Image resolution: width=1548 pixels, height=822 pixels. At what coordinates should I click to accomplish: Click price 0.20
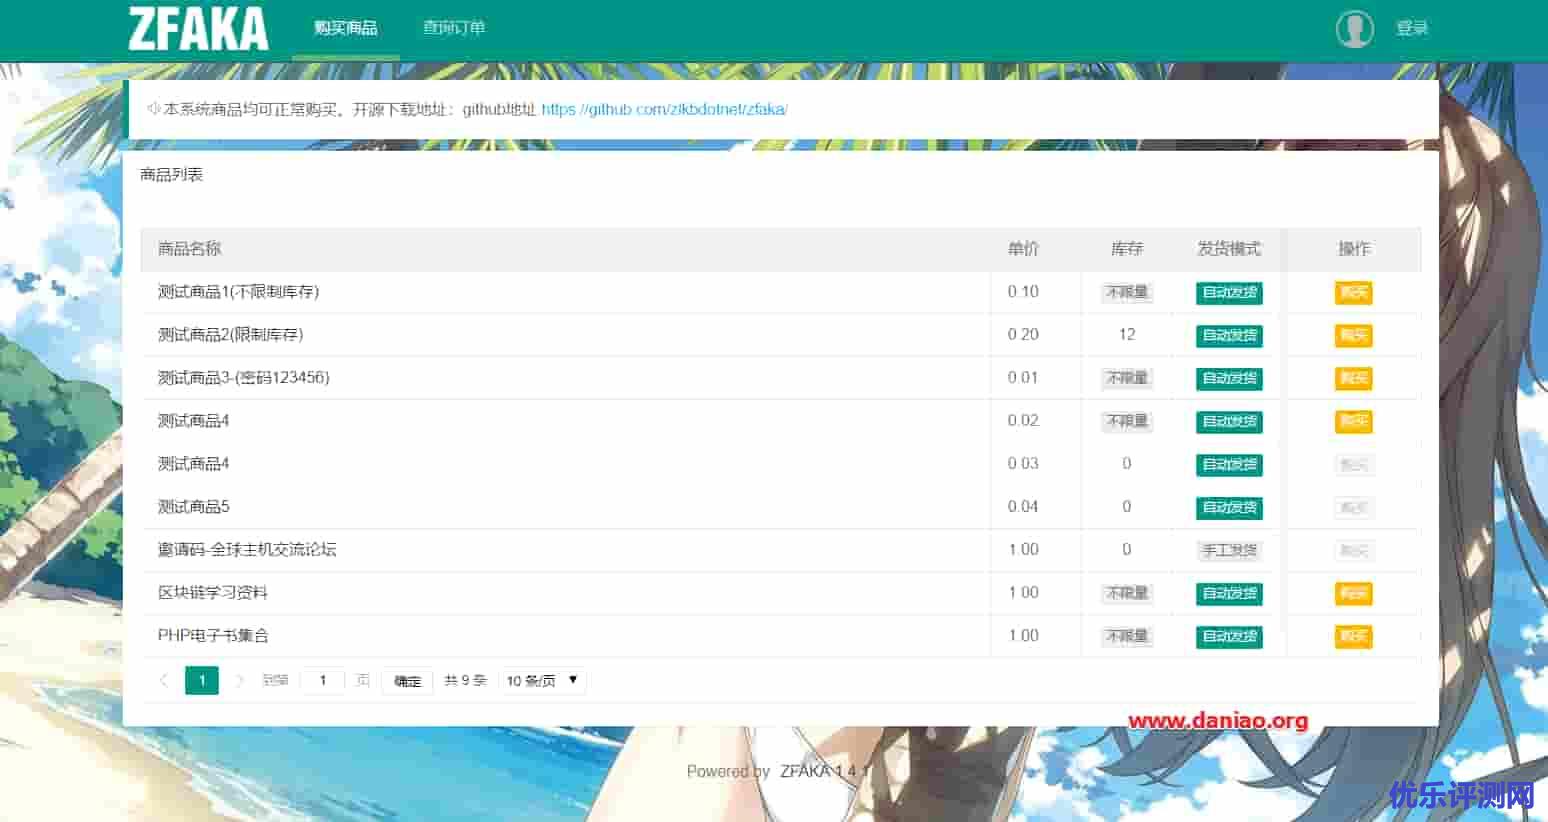pyautogui.click(x=1023, y=335)
